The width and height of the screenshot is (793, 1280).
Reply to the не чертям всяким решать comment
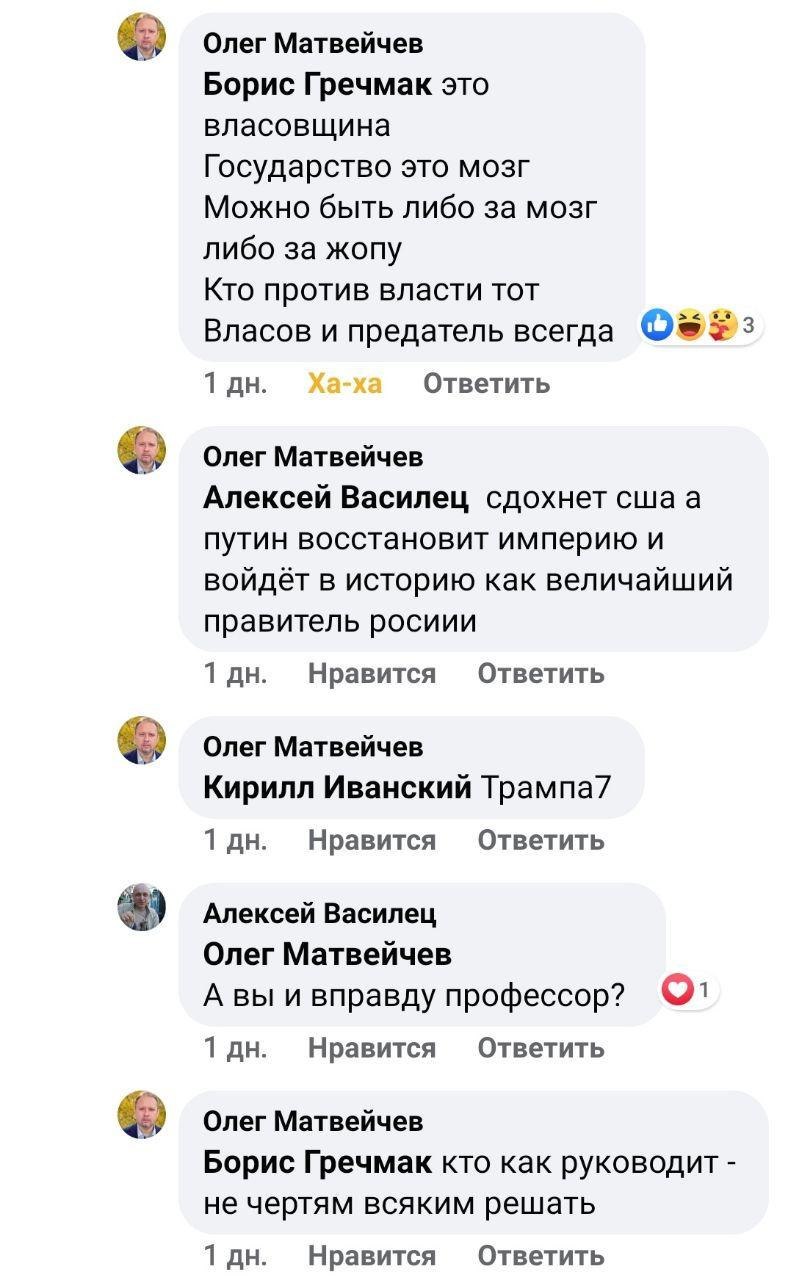541,1255
